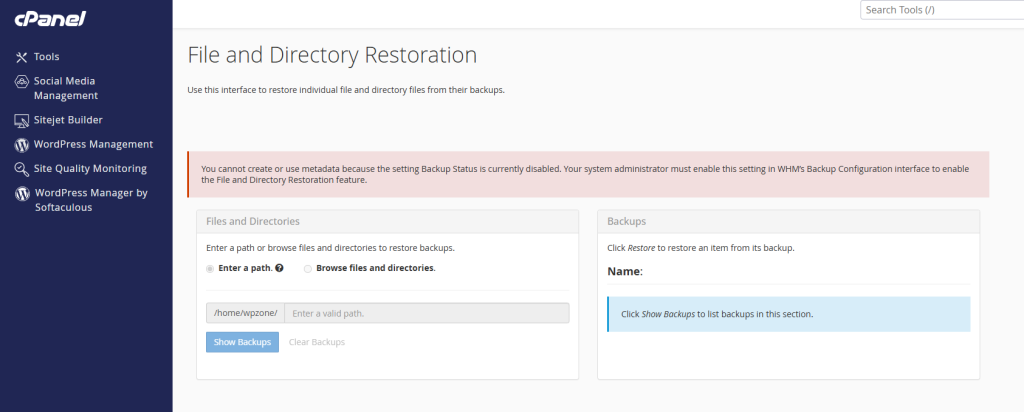This screenshot has height=412, width=1024.
Task: Focus the Search Tools input box
Action: pyautogui.click(x=942, y=10)
